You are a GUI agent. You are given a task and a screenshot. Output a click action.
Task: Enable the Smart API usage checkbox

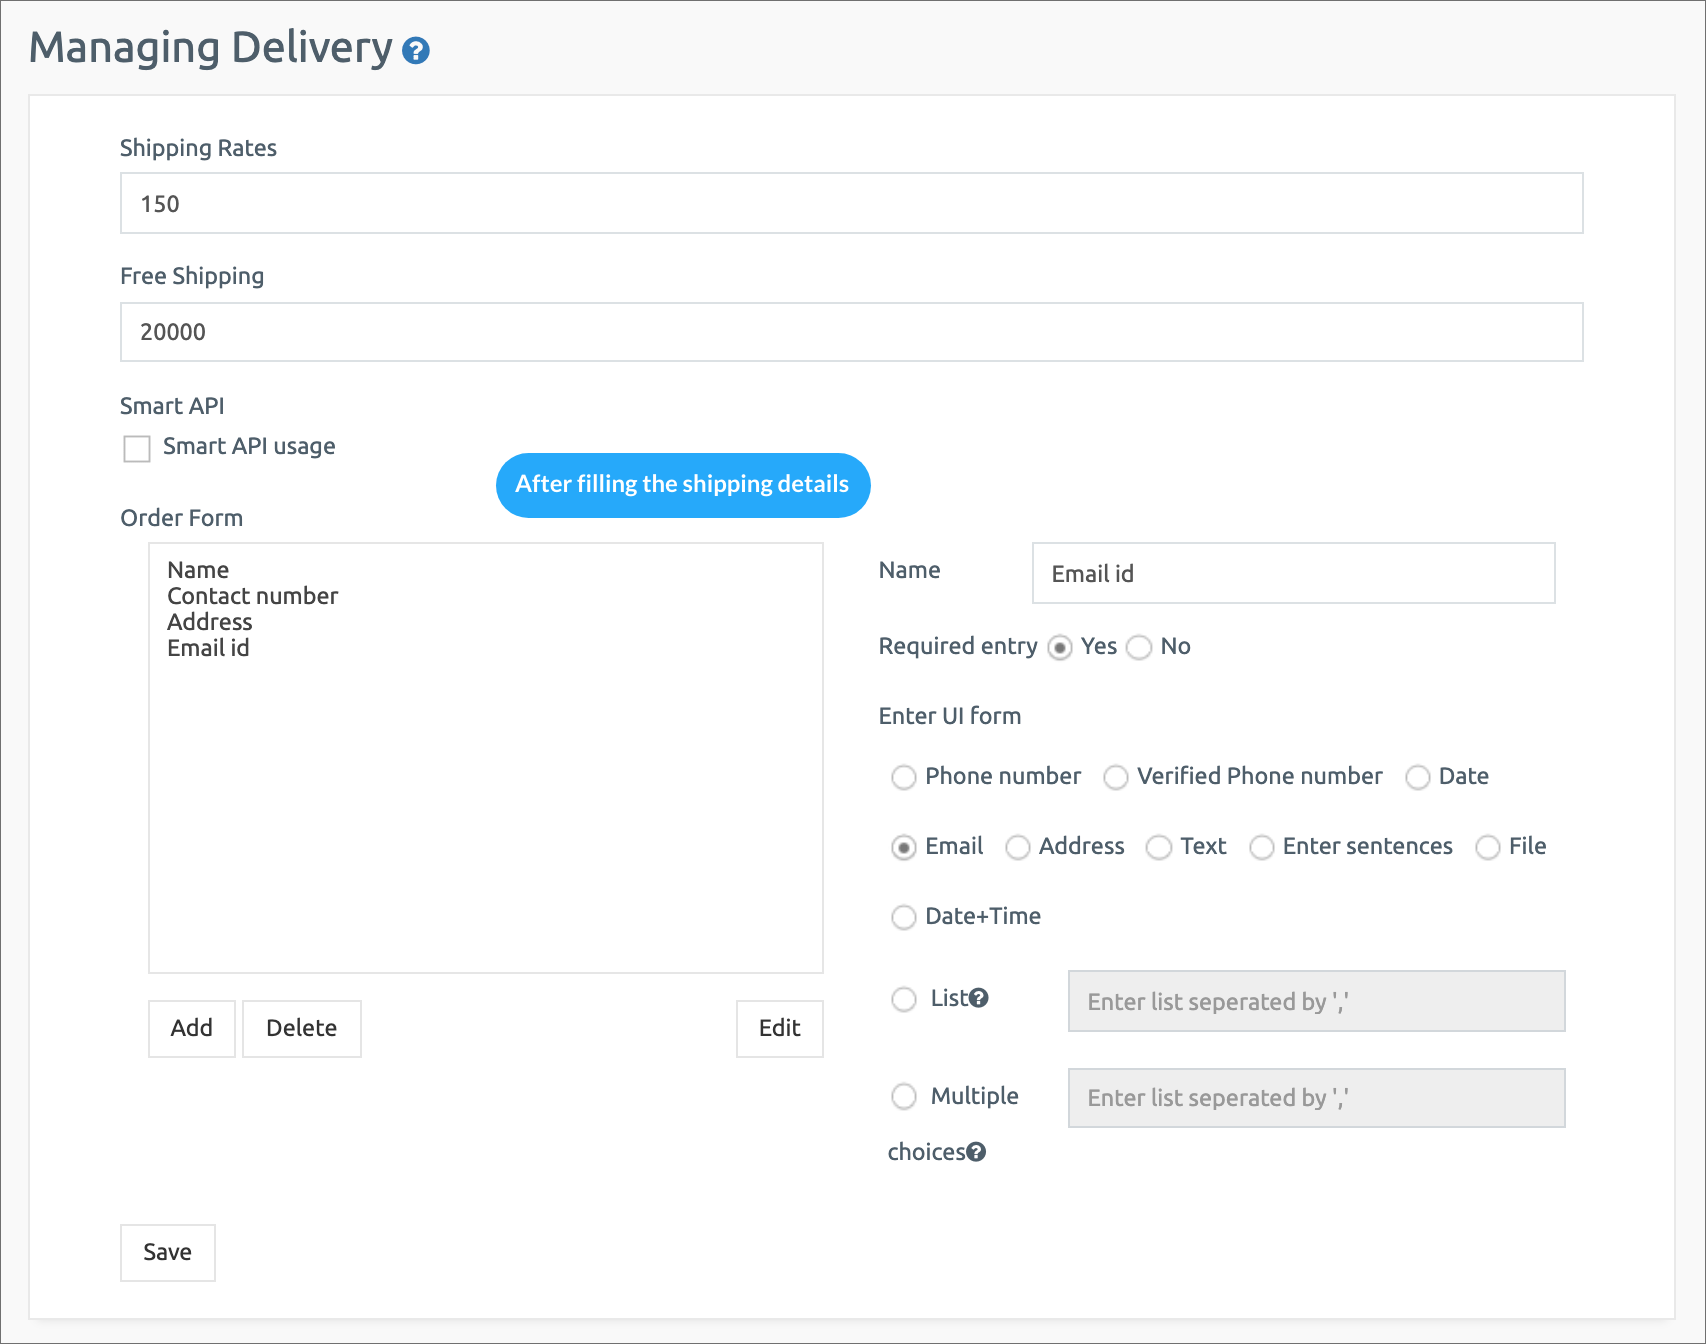pos(137,448)
